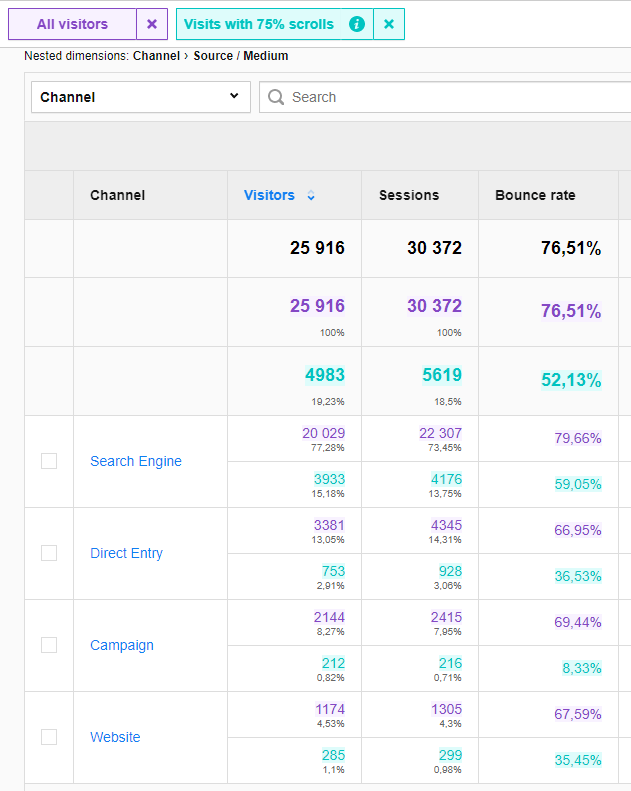This screenshot has height=791, width=631.
Task: Select the Campaign row checkbox
Action: click(x=49, y=645)
